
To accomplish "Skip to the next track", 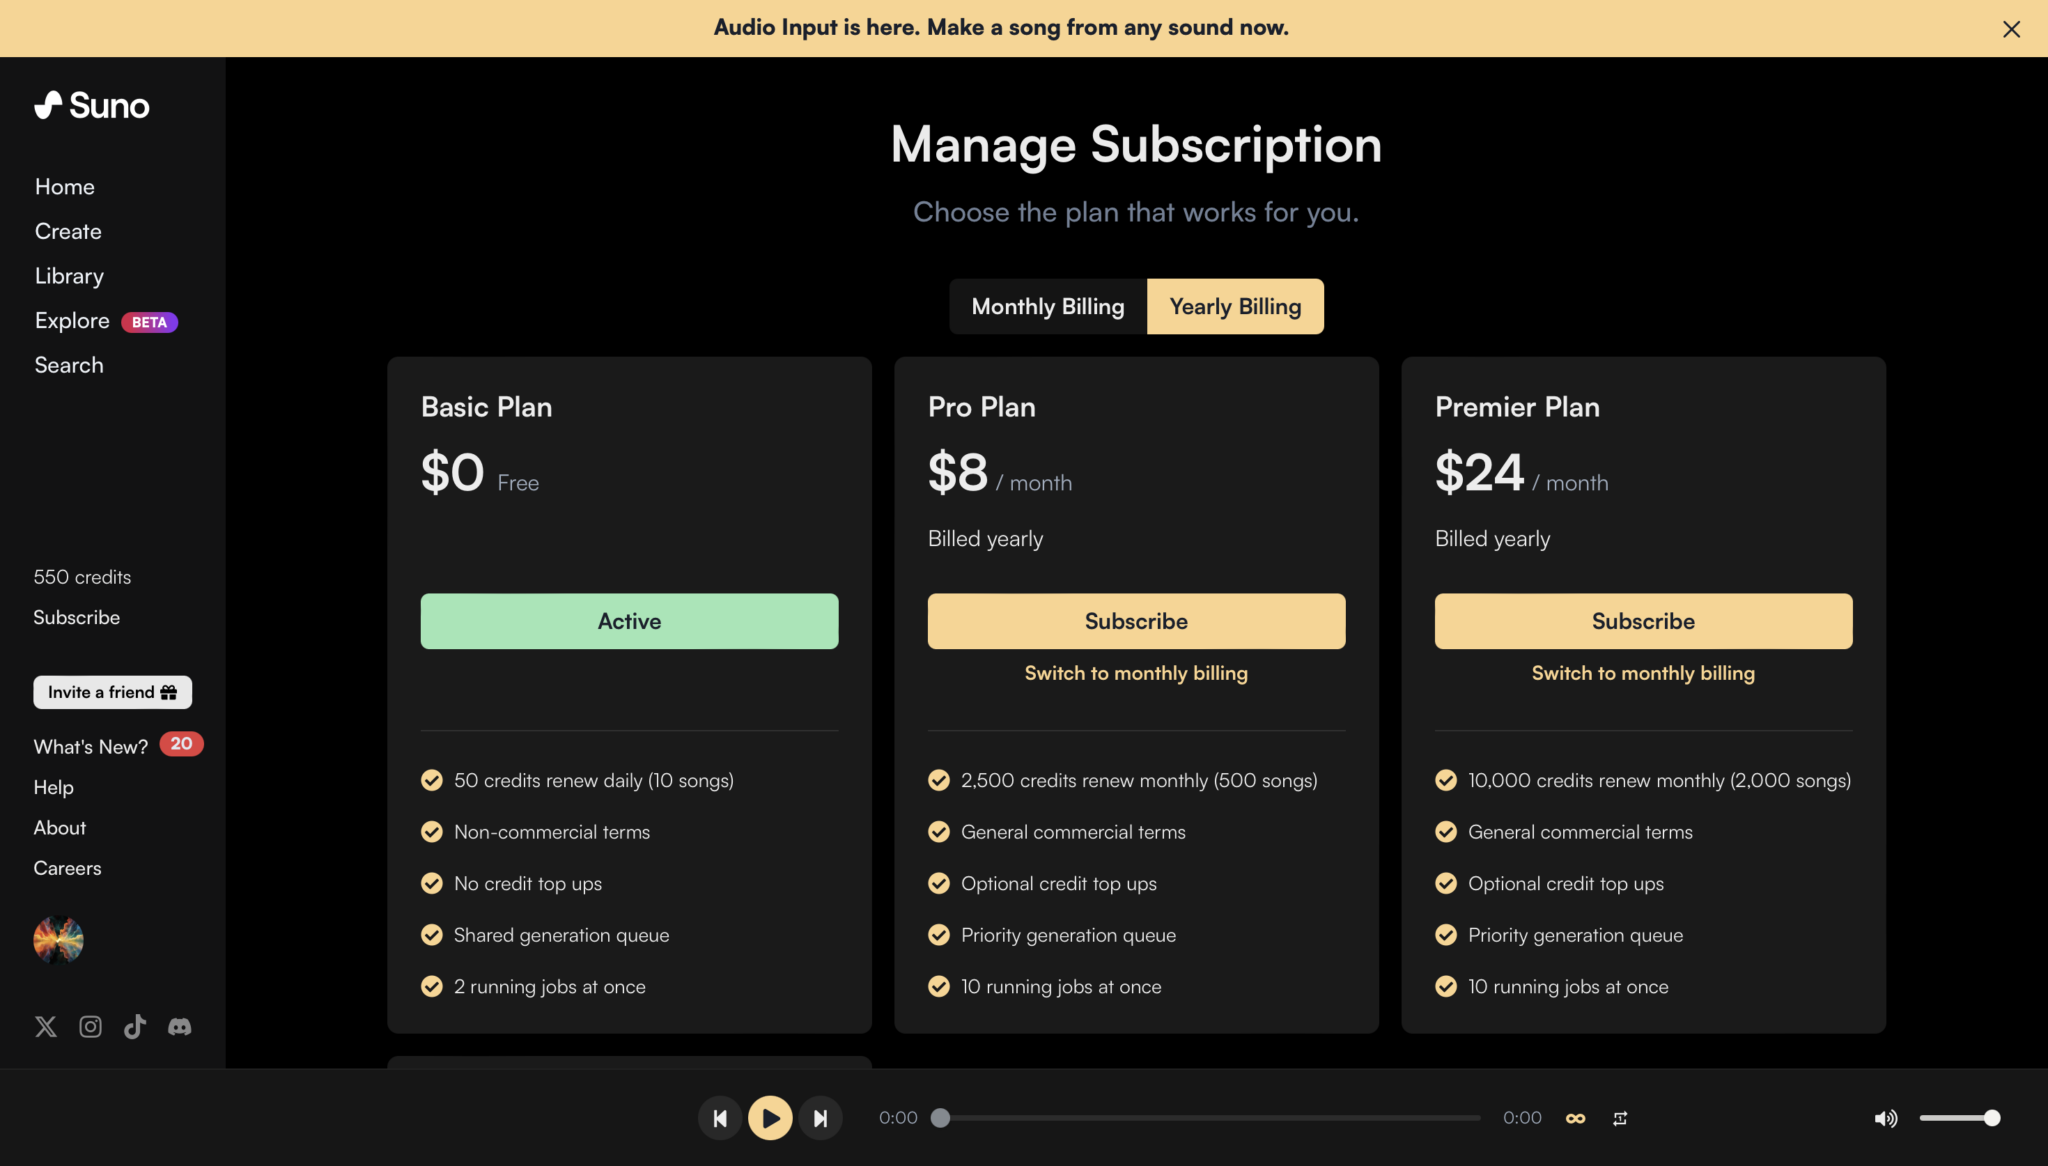I will [x=820, y=1118].
